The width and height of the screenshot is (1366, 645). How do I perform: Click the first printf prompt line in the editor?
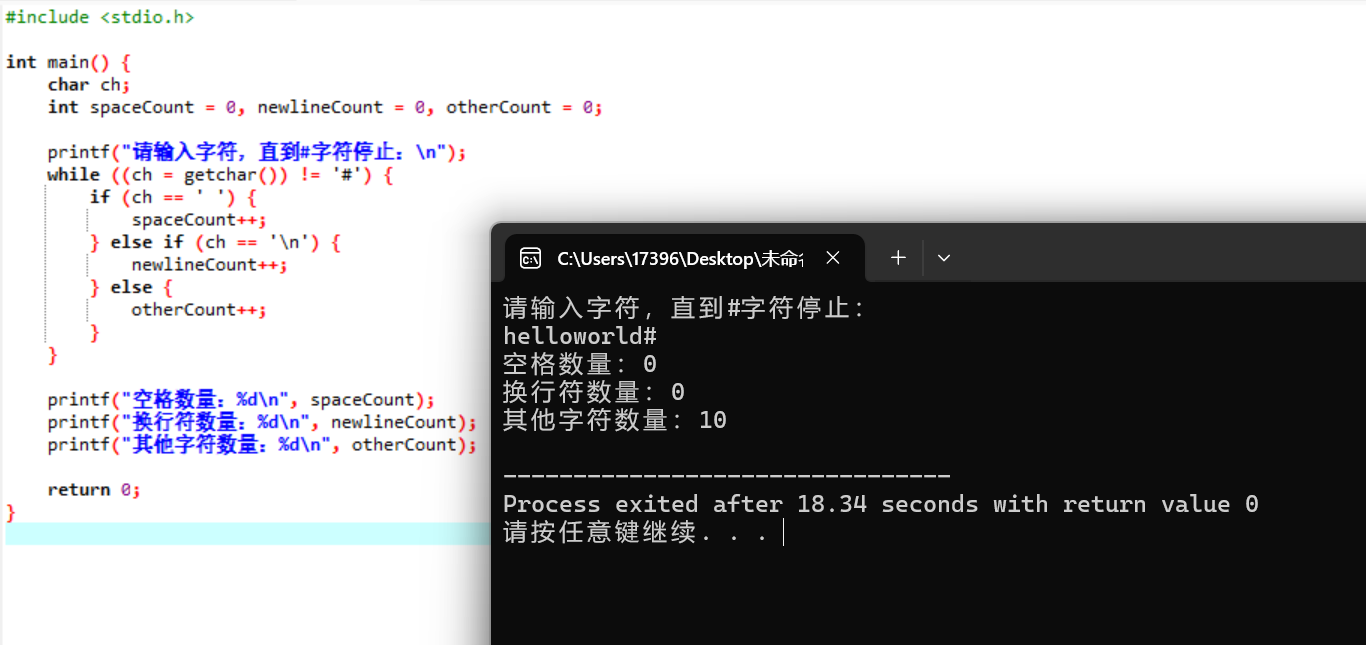[x=257, y=153]
